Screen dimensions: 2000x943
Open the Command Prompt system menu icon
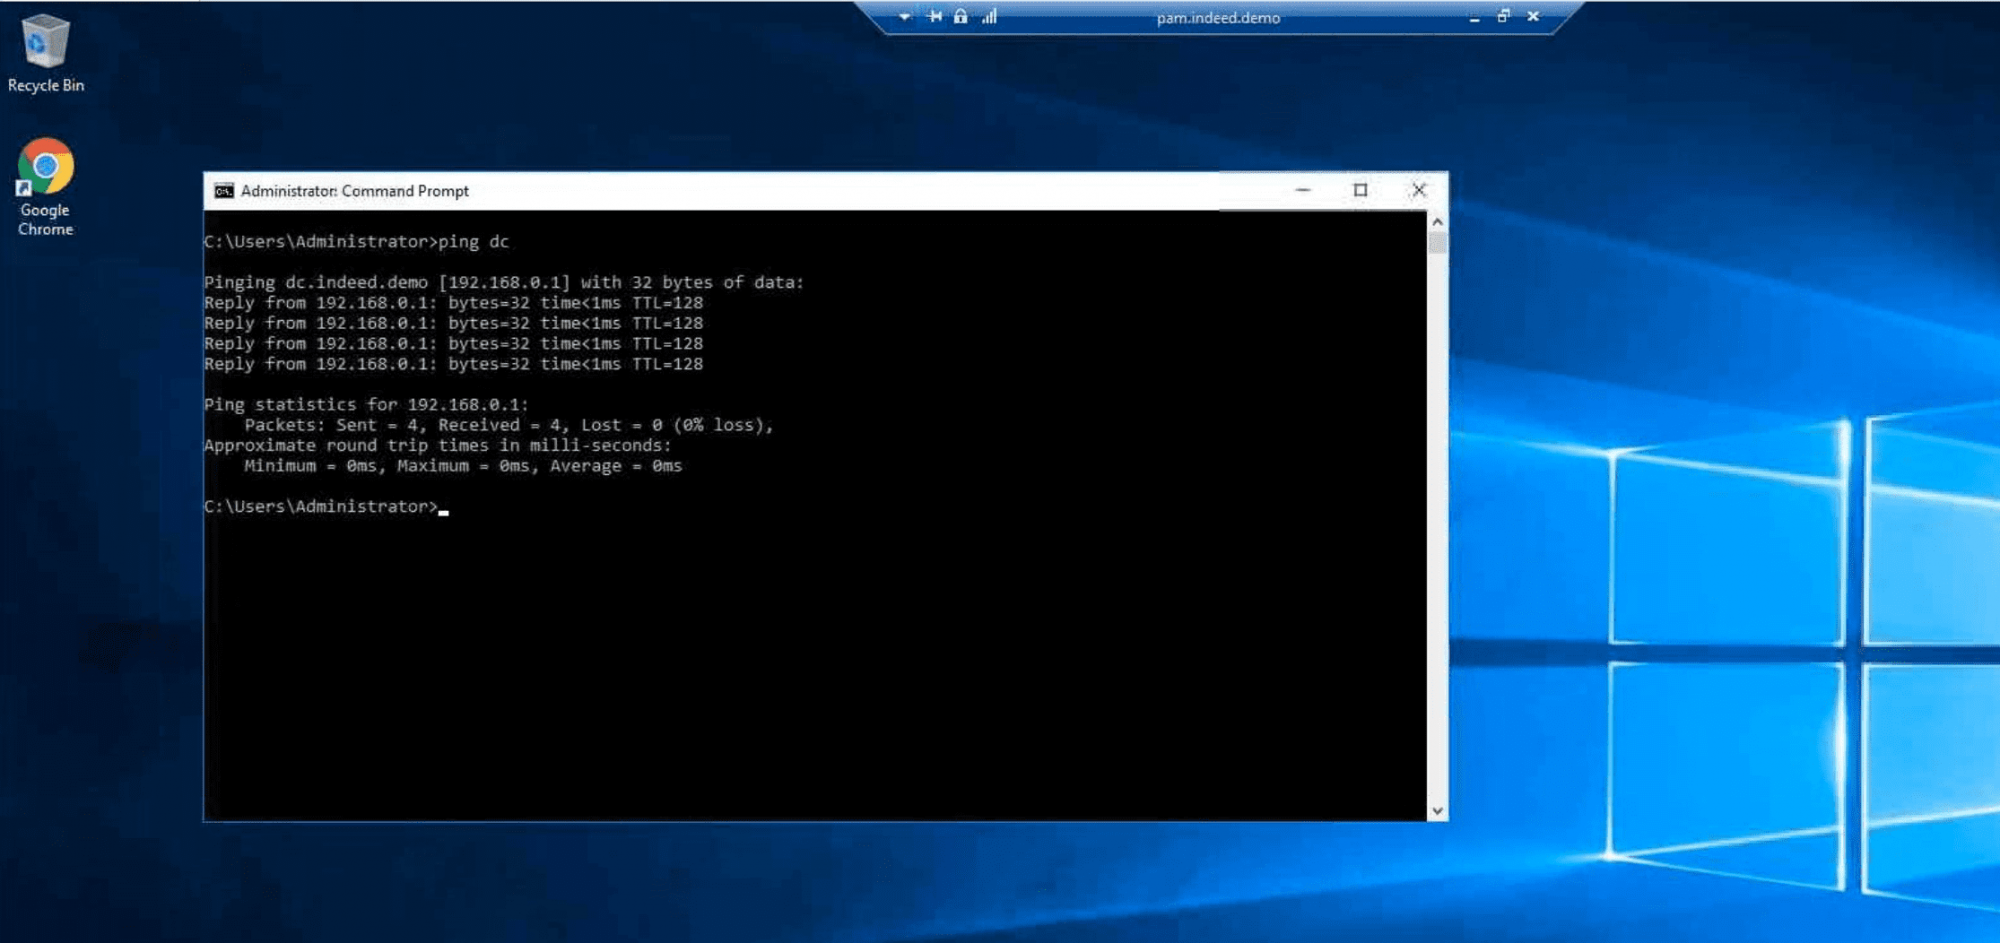tap(224, 191)
